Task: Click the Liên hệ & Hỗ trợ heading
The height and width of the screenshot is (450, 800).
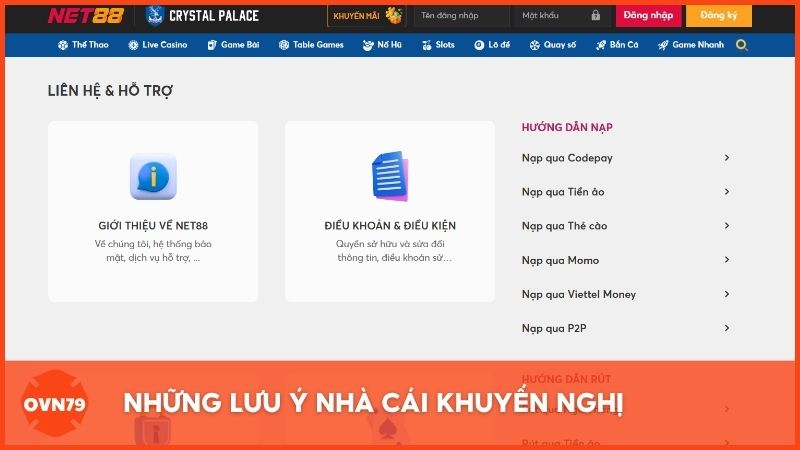Action: pyautogui.click(x=110, y=91)
